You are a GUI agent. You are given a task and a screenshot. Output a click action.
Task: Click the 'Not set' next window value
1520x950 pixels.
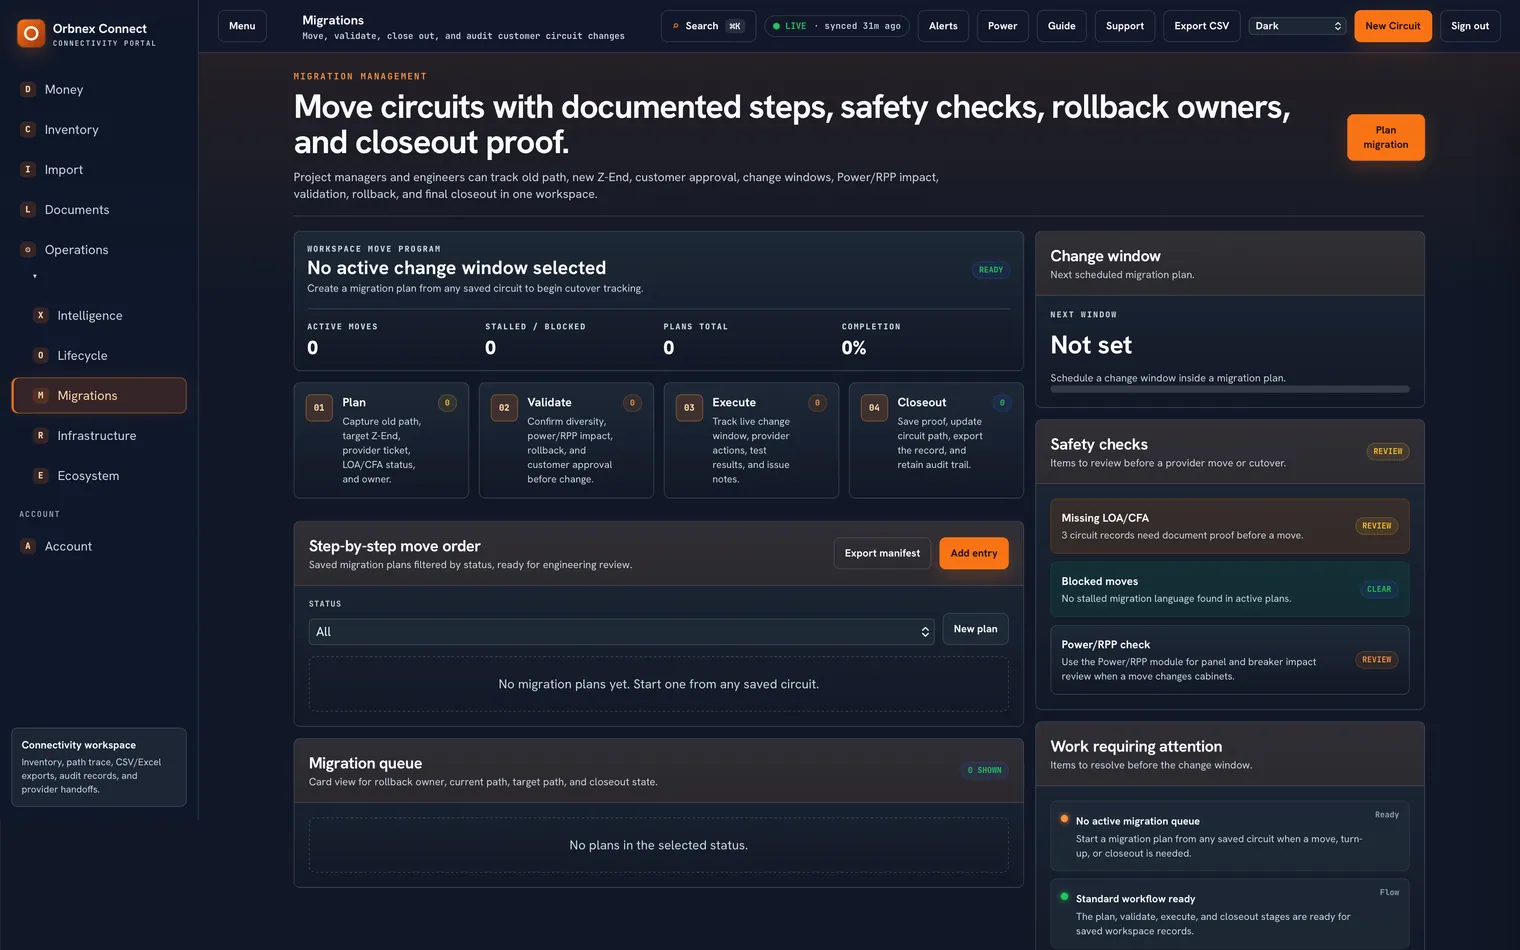tap(1091, 345)
